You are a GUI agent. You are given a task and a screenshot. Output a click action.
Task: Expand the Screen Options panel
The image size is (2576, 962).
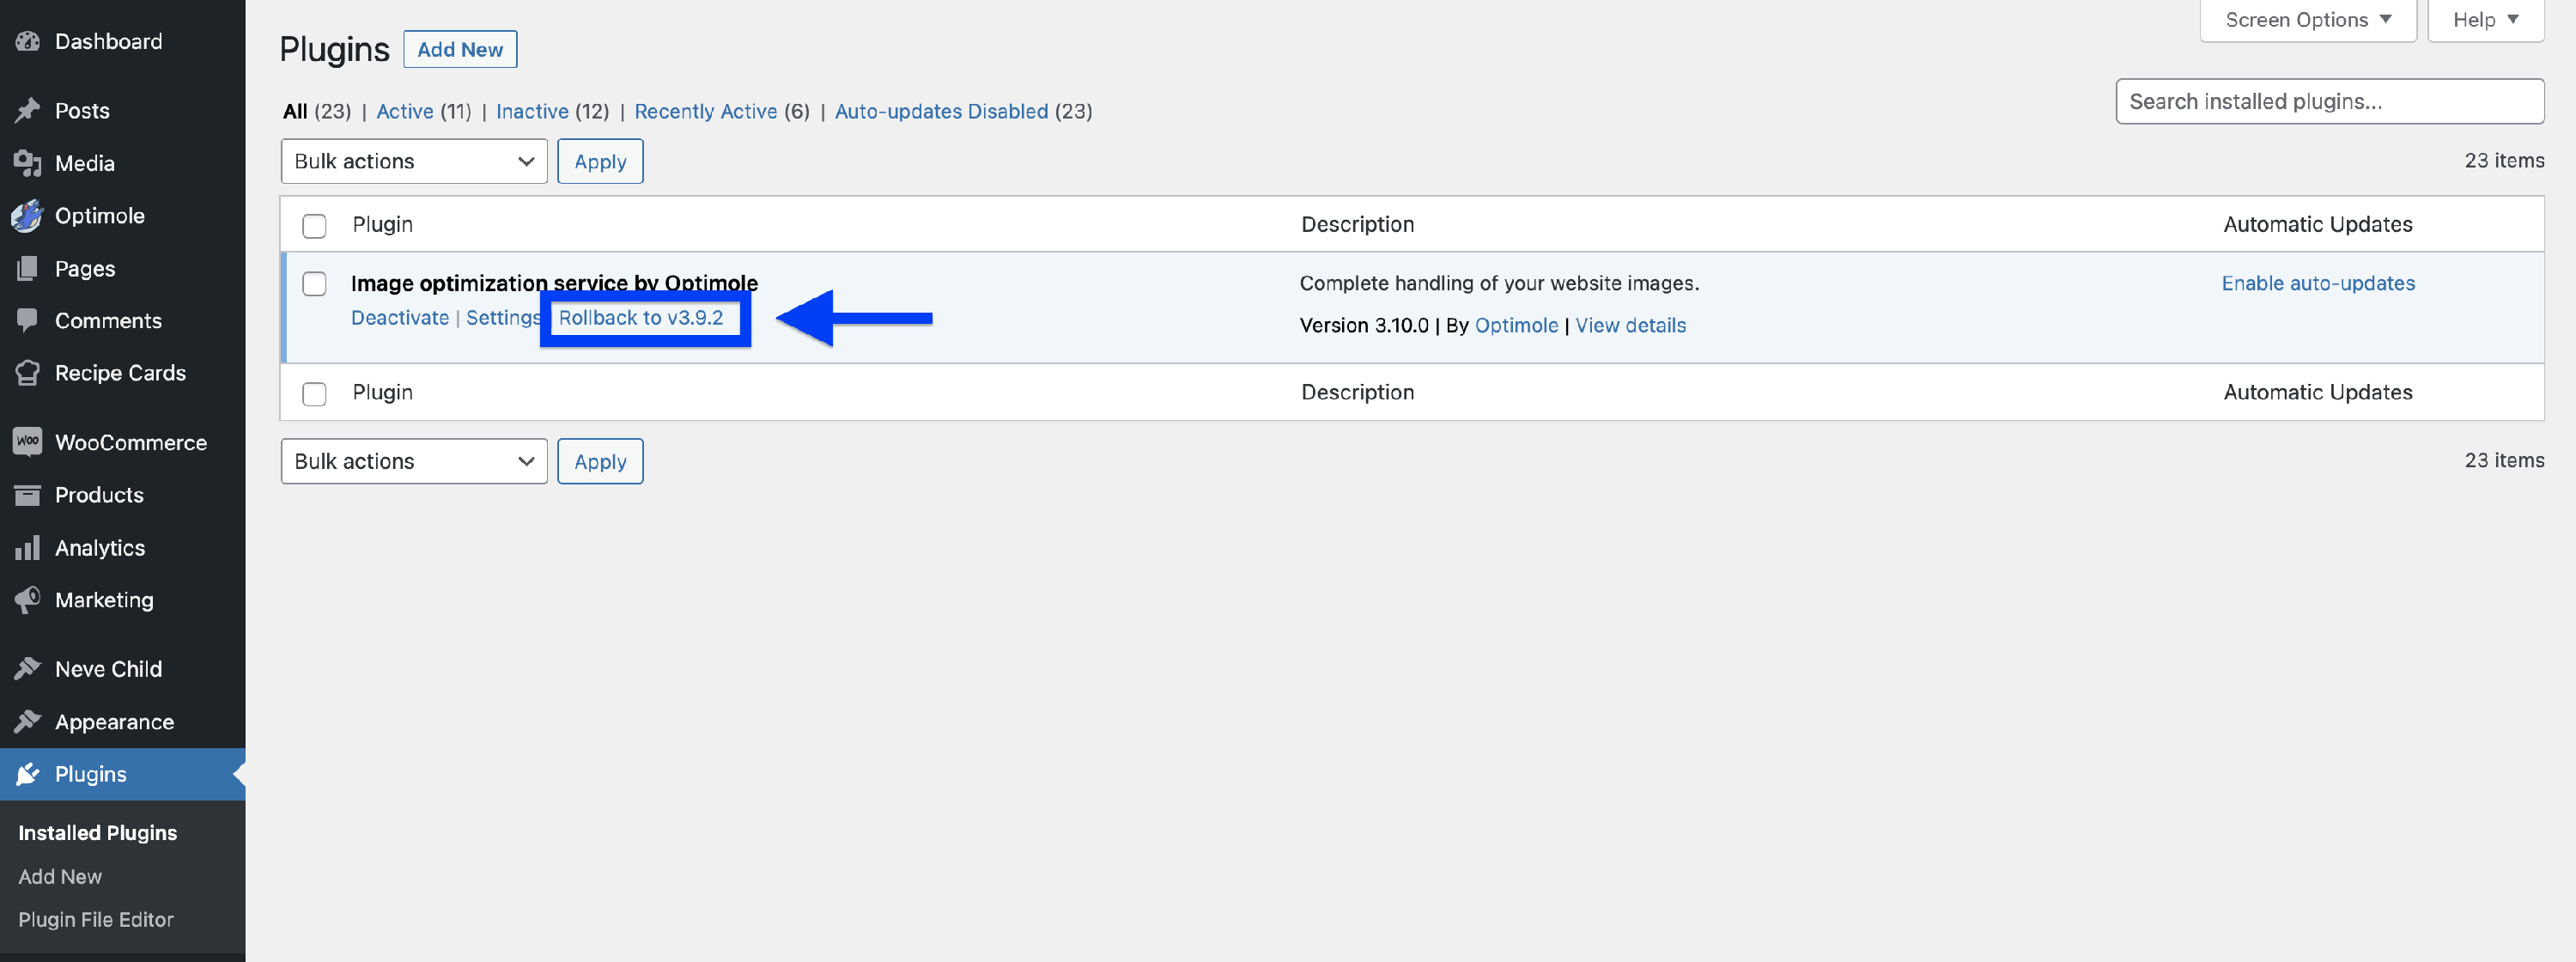pyautogui.click(x=2307, y=20)
